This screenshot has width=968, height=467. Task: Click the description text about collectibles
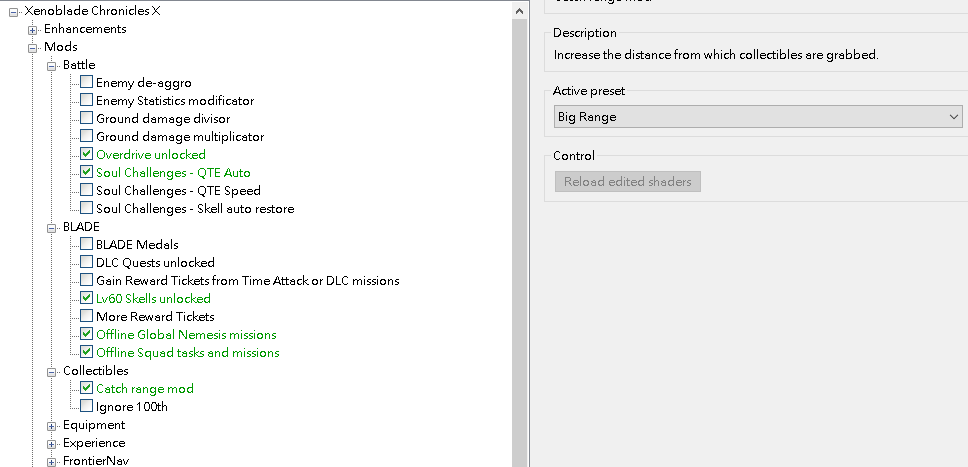[716, 54]
